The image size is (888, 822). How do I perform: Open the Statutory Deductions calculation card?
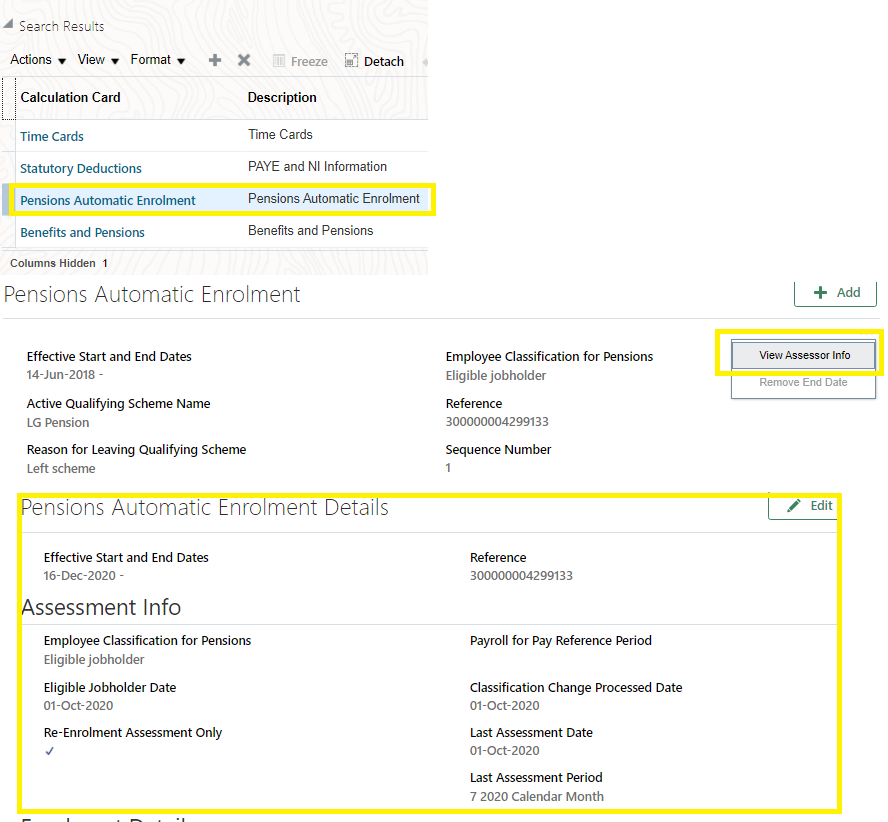point(81,168)
